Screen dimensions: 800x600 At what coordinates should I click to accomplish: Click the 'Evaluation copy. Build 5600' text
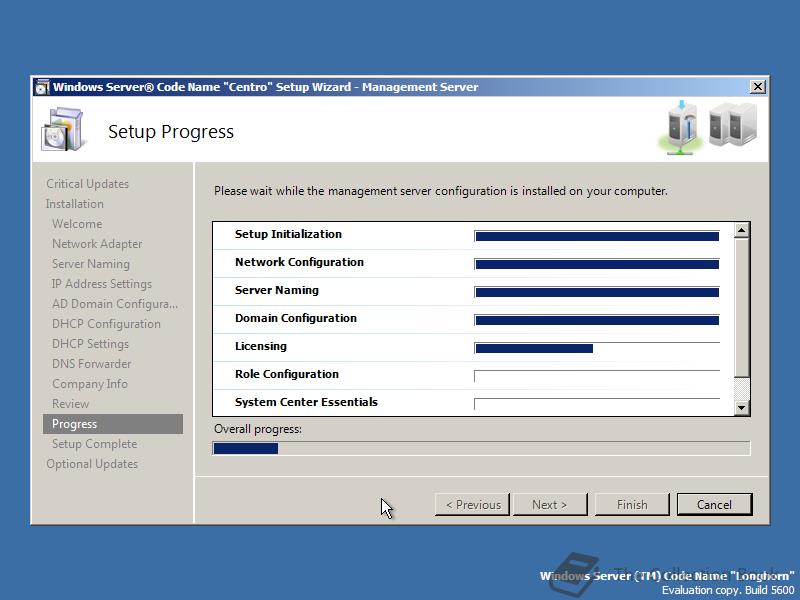tap(729, 590)
